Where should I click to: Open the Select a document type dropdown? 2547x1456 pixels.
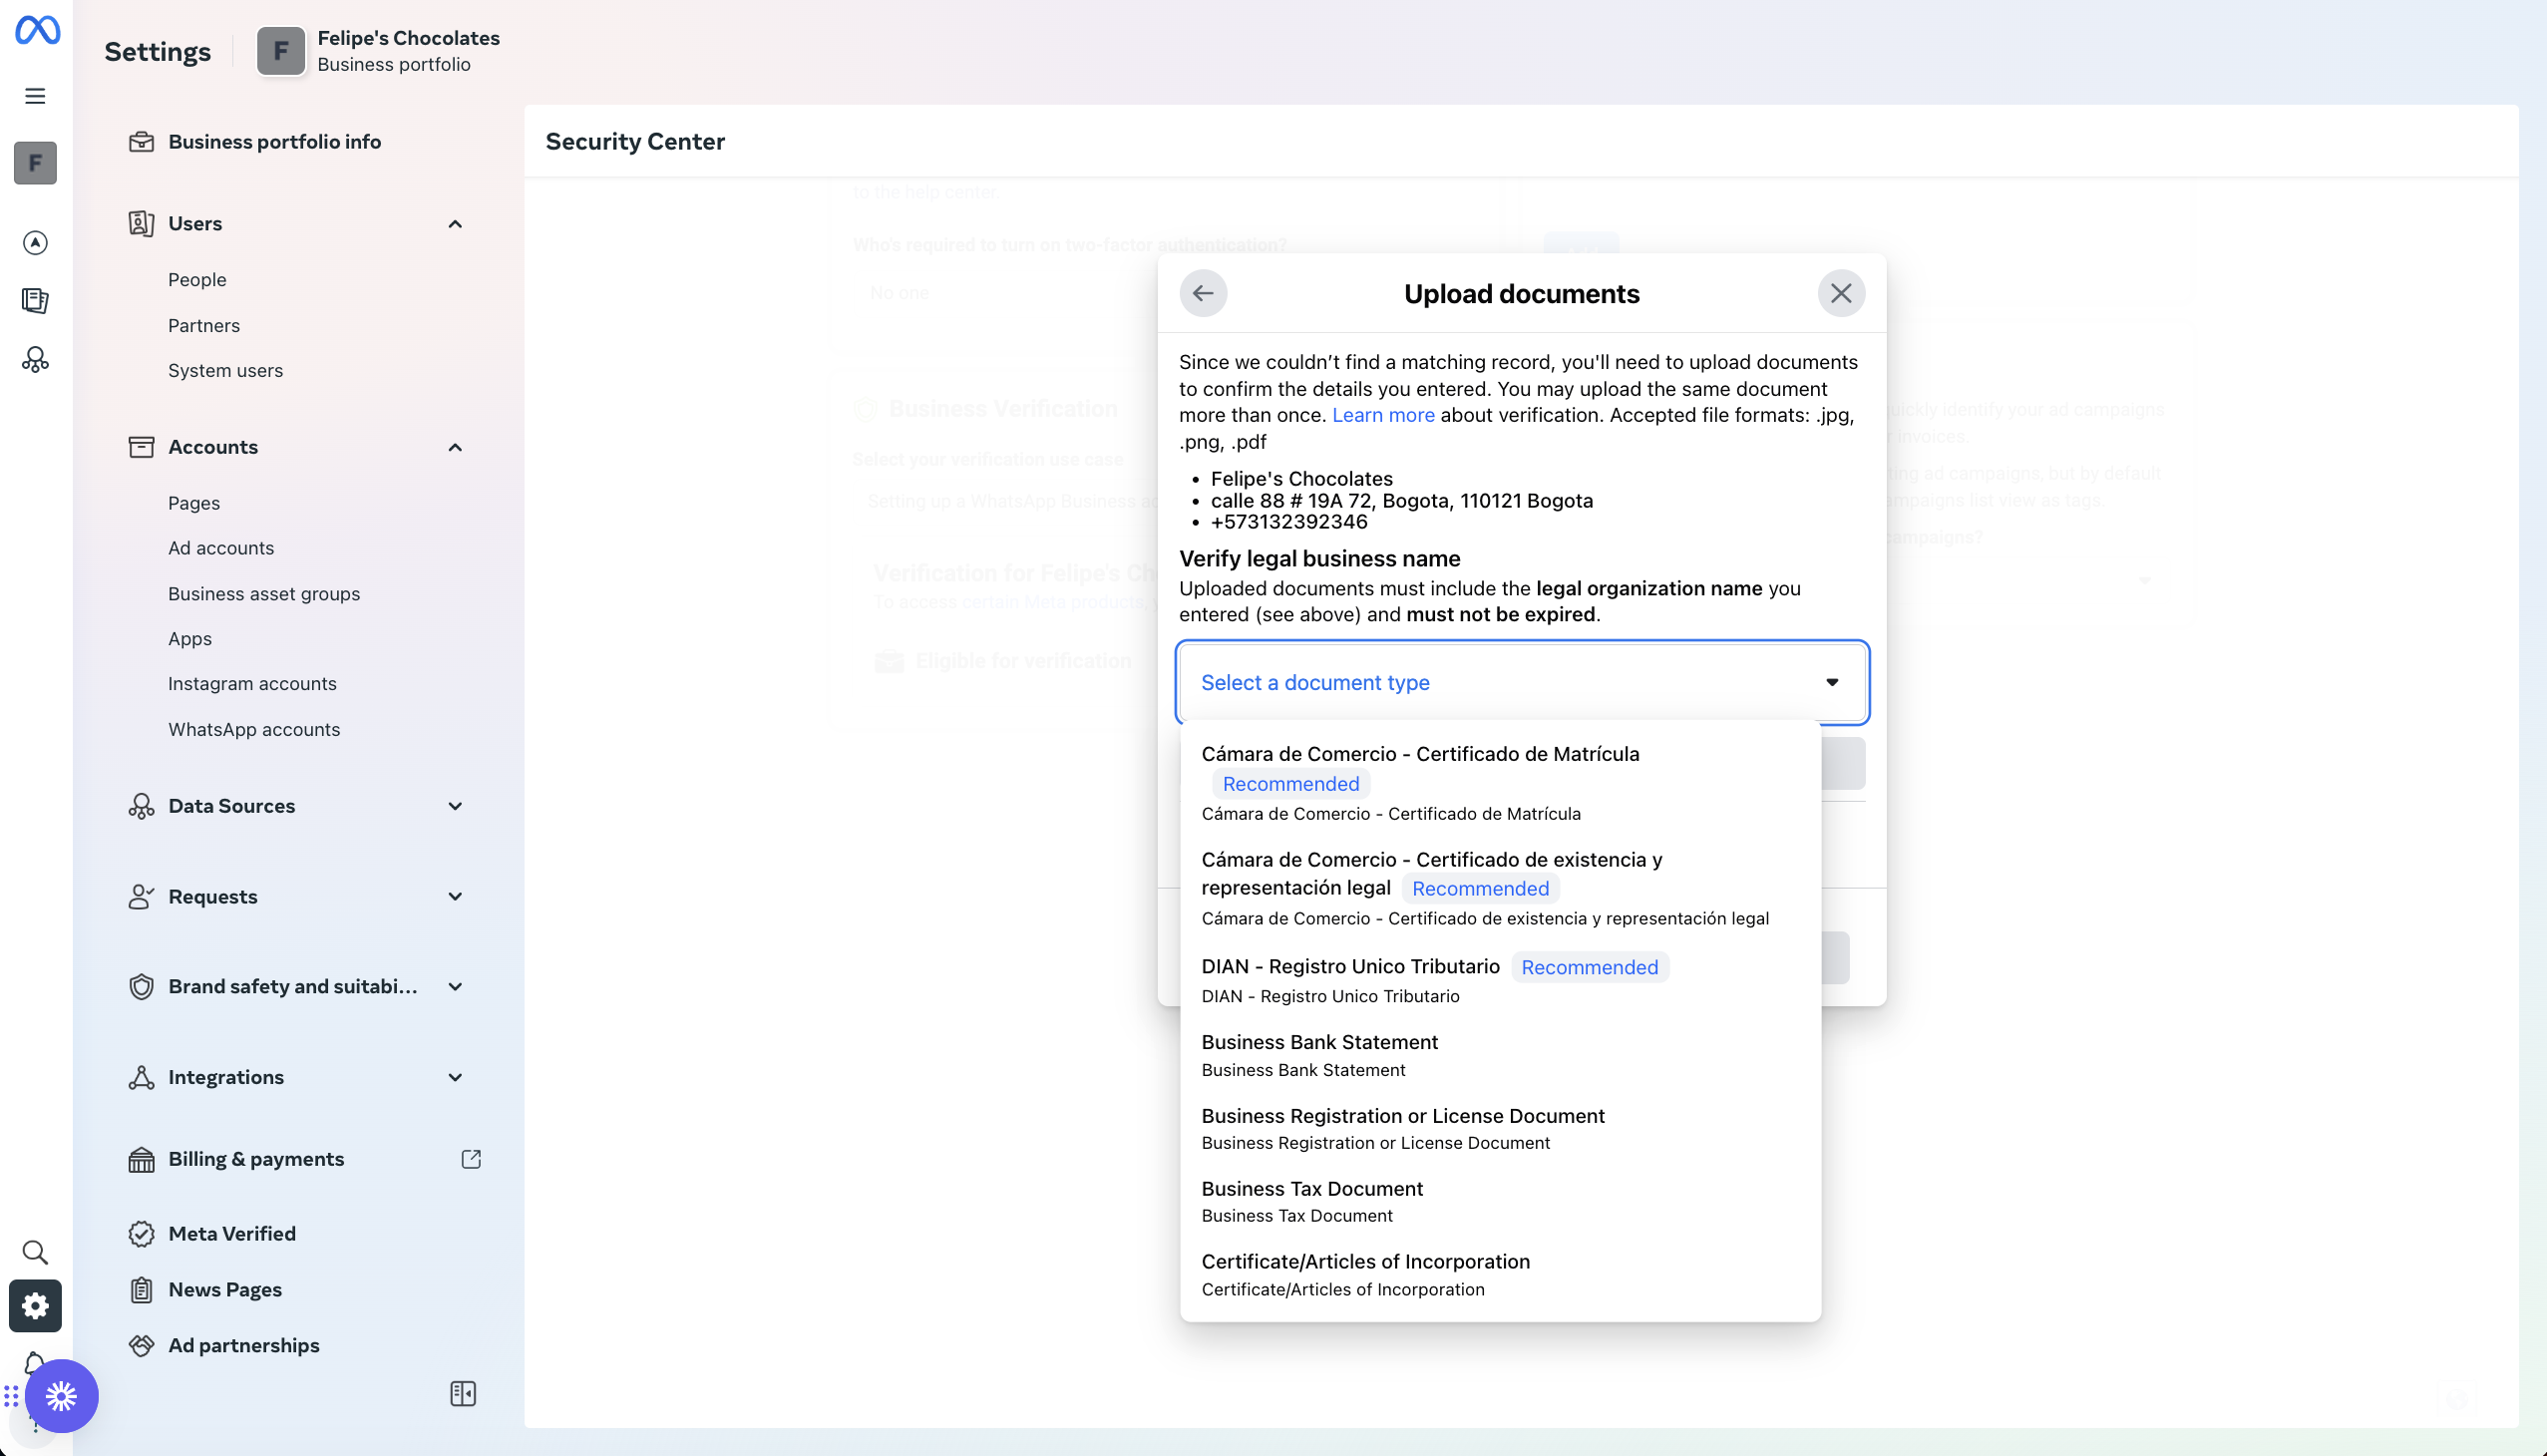(1522, 682)
